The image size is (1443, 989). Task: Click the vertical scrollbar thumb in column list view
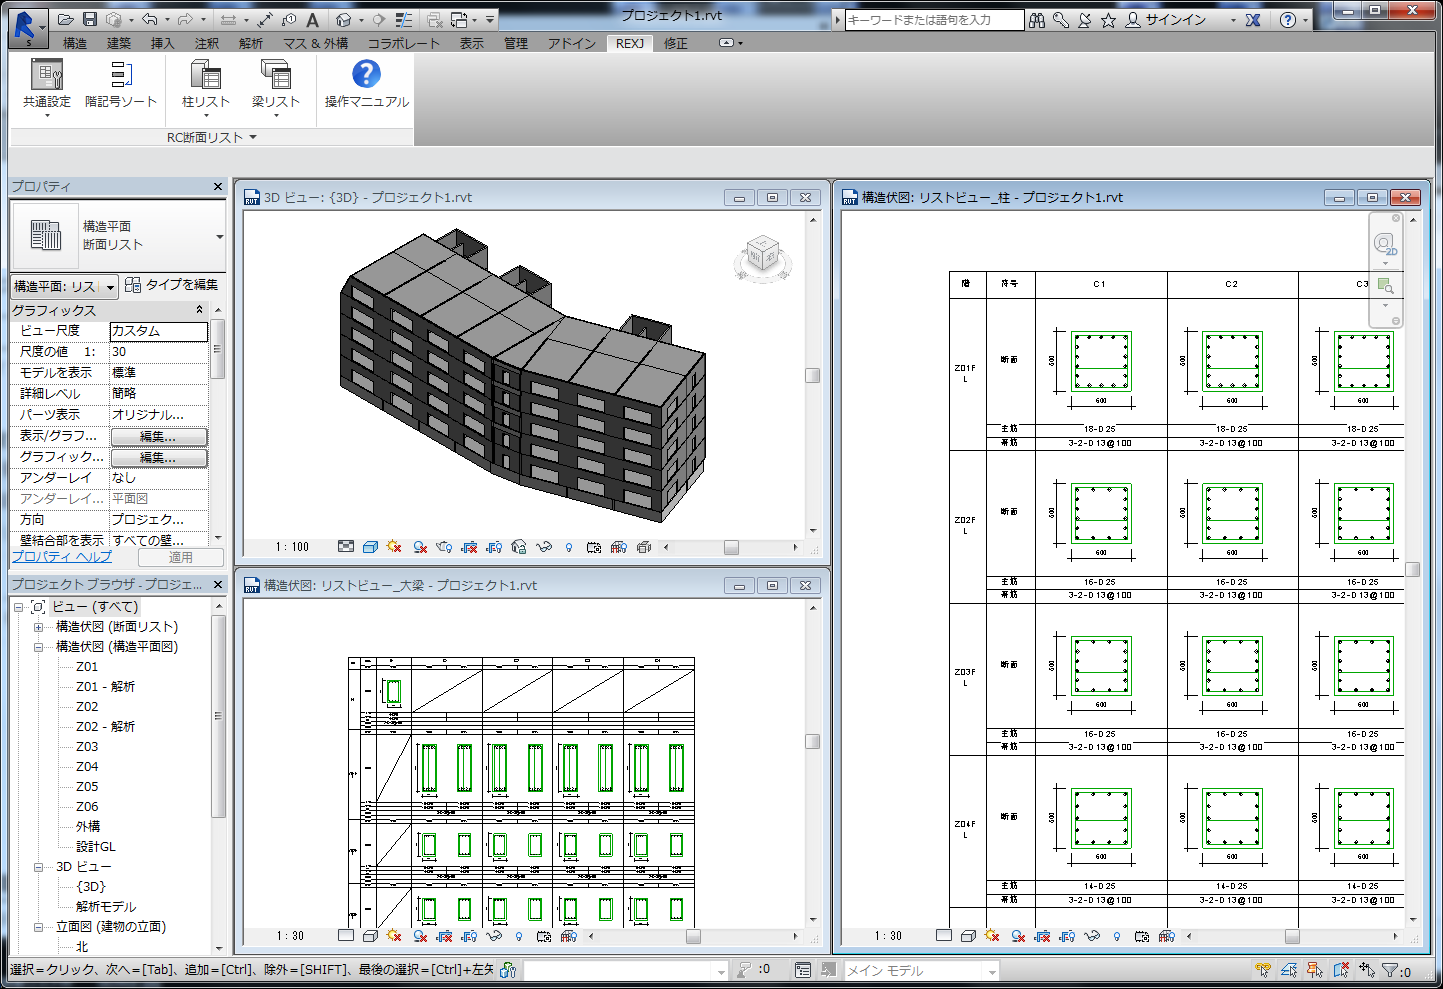click(1413, 570)
